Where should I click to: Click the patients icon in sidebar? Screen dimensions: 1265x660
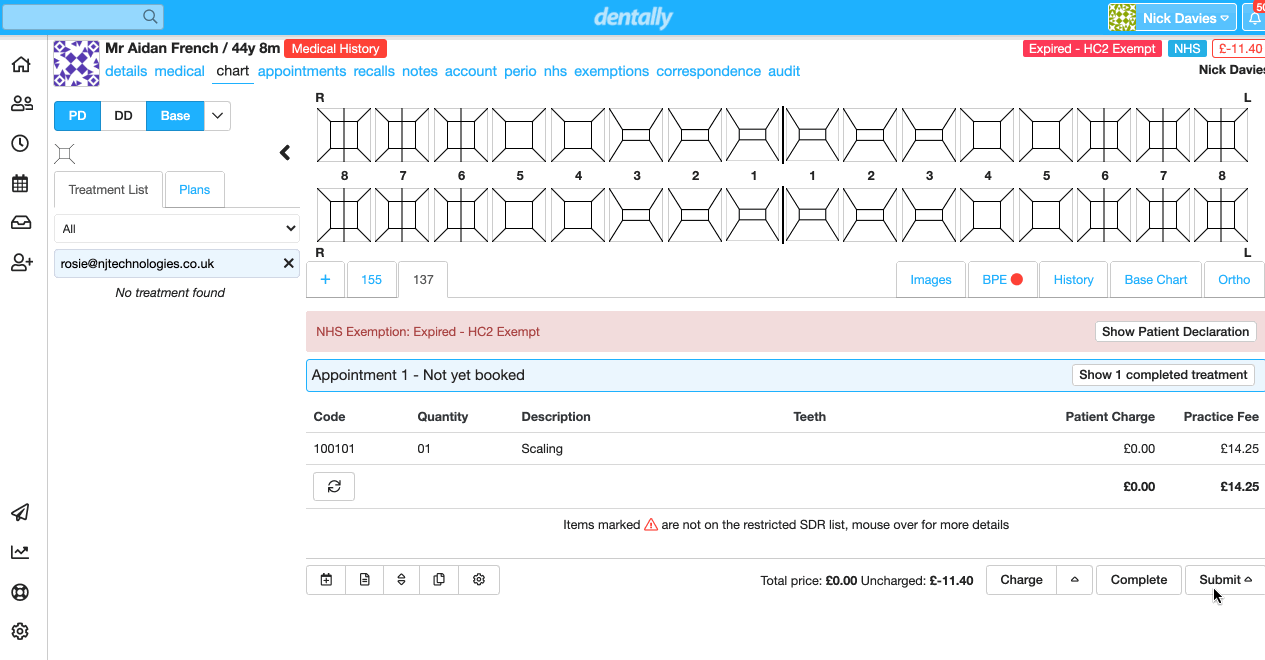pos(20,103)
